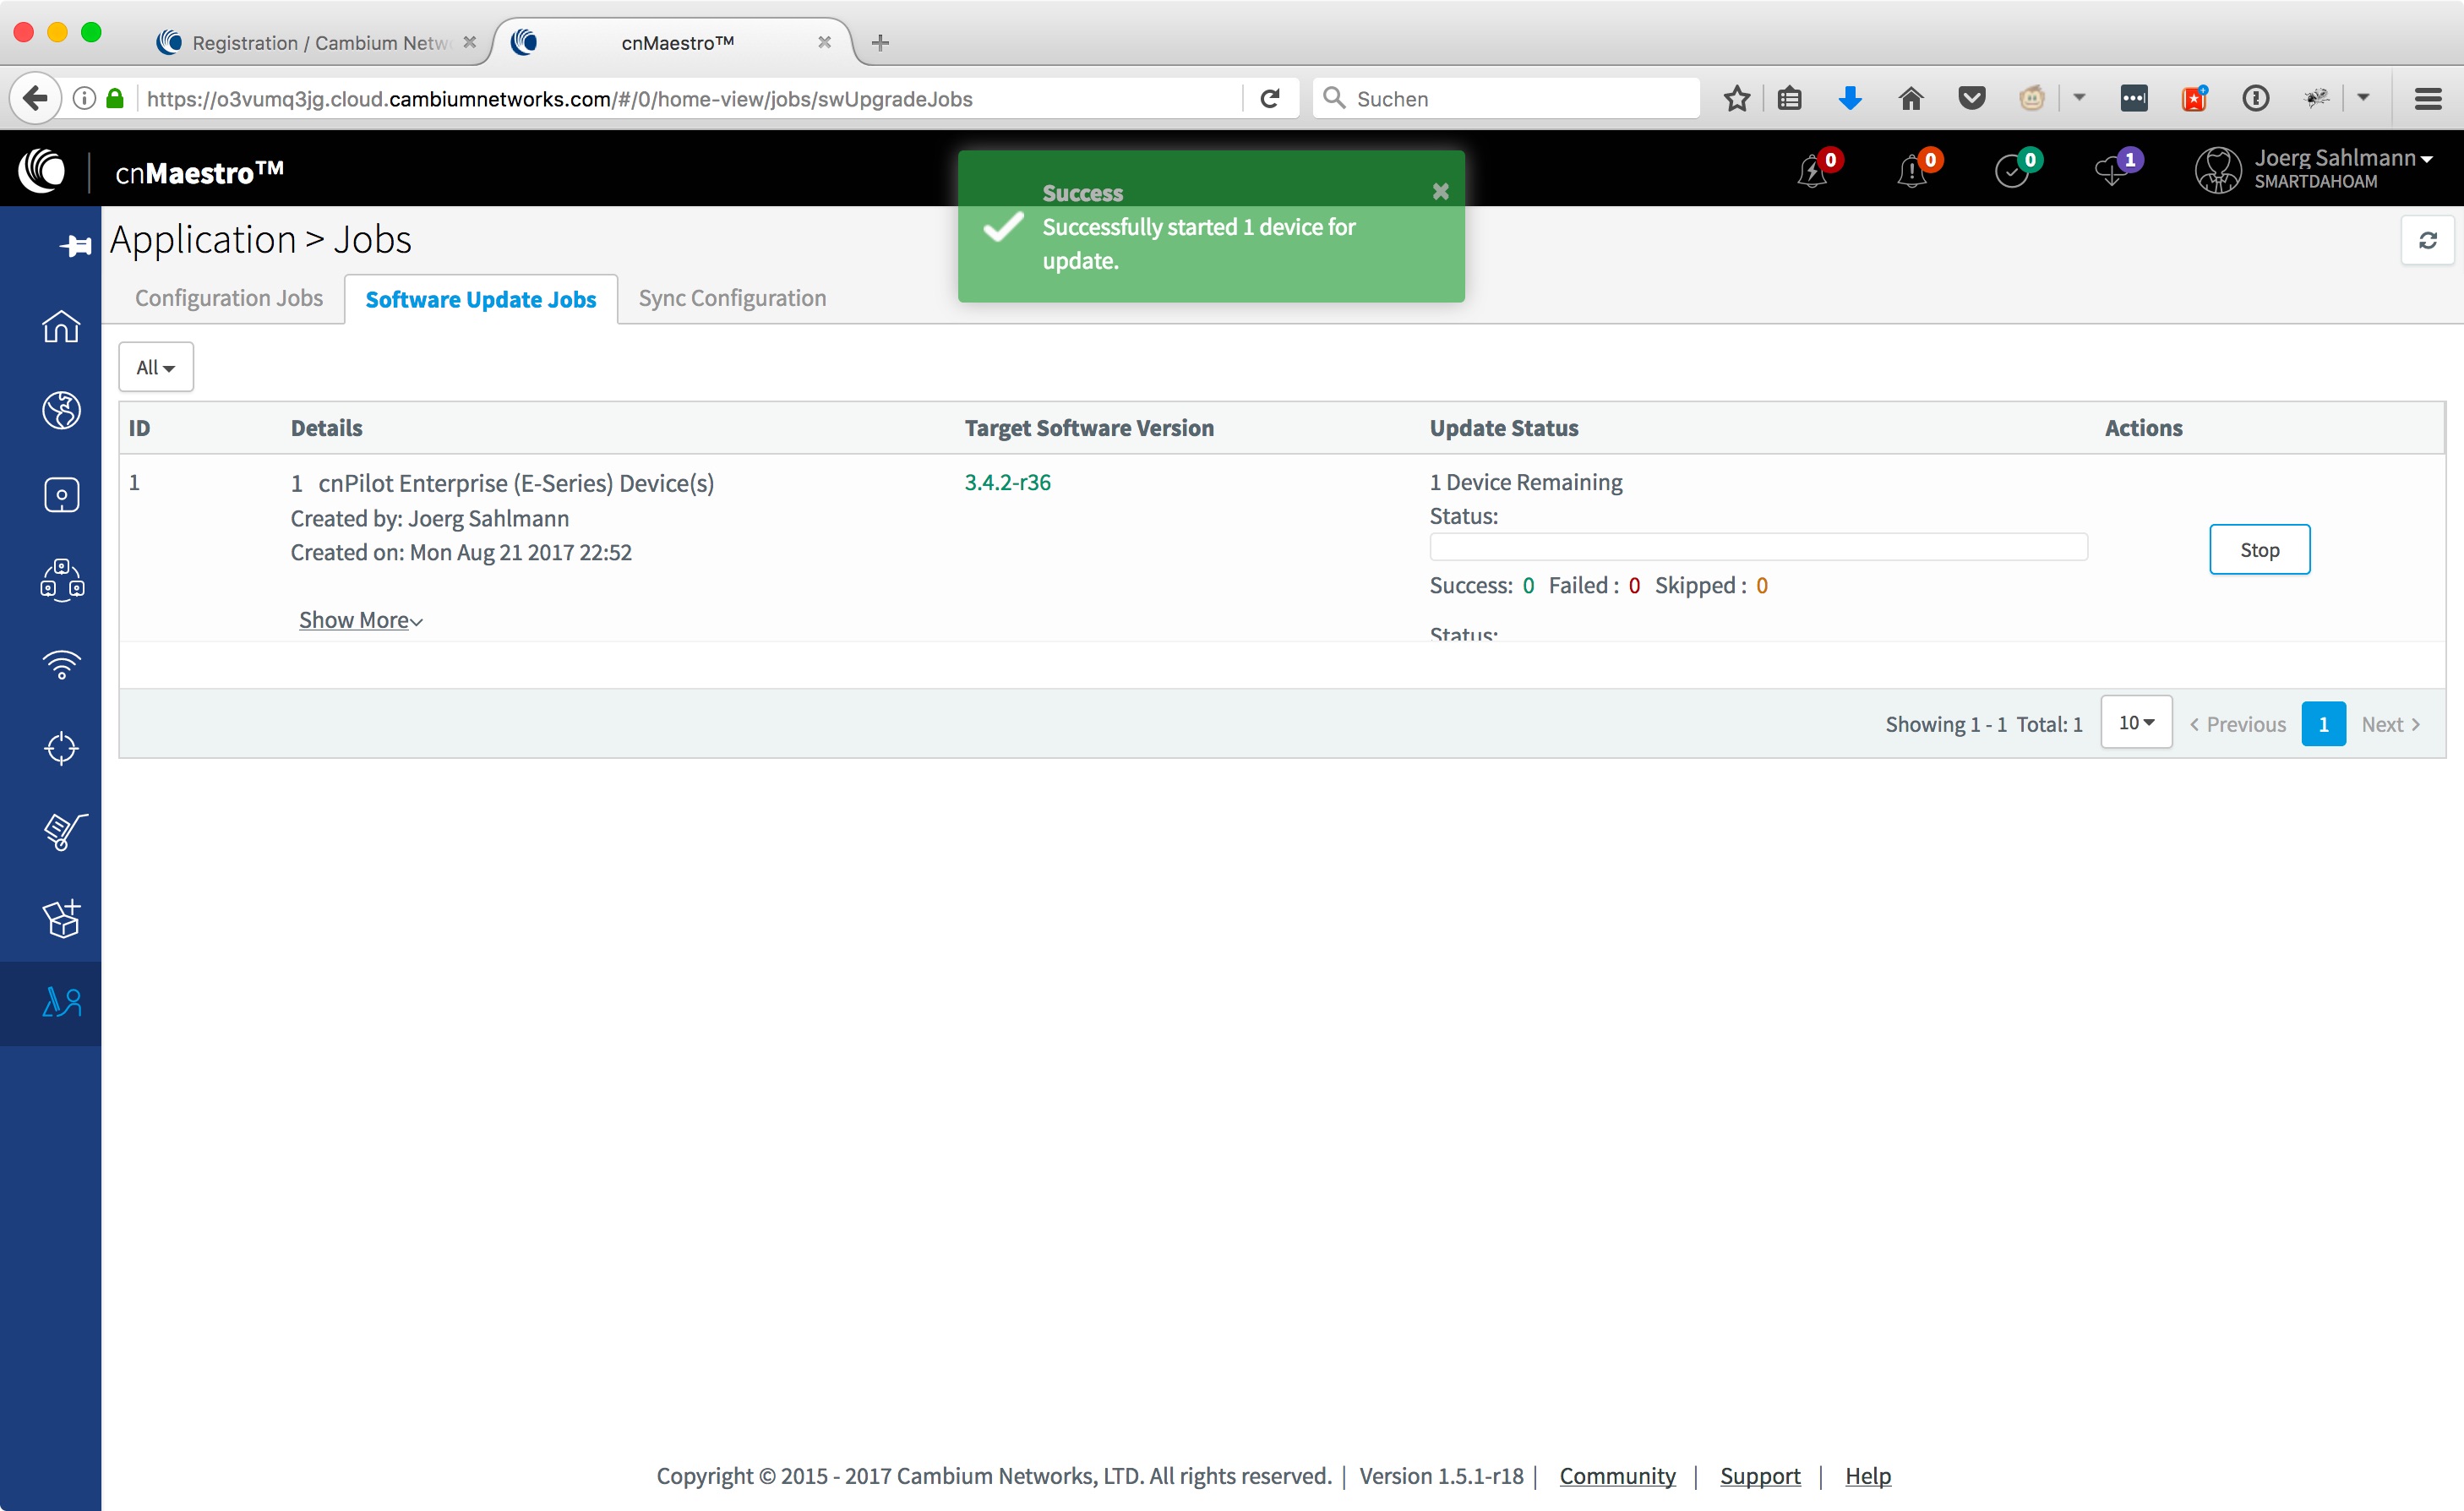Select the Software Update Jobs tab
Viewport: 2464px width, 1511px height.
[x=481, y=299]
